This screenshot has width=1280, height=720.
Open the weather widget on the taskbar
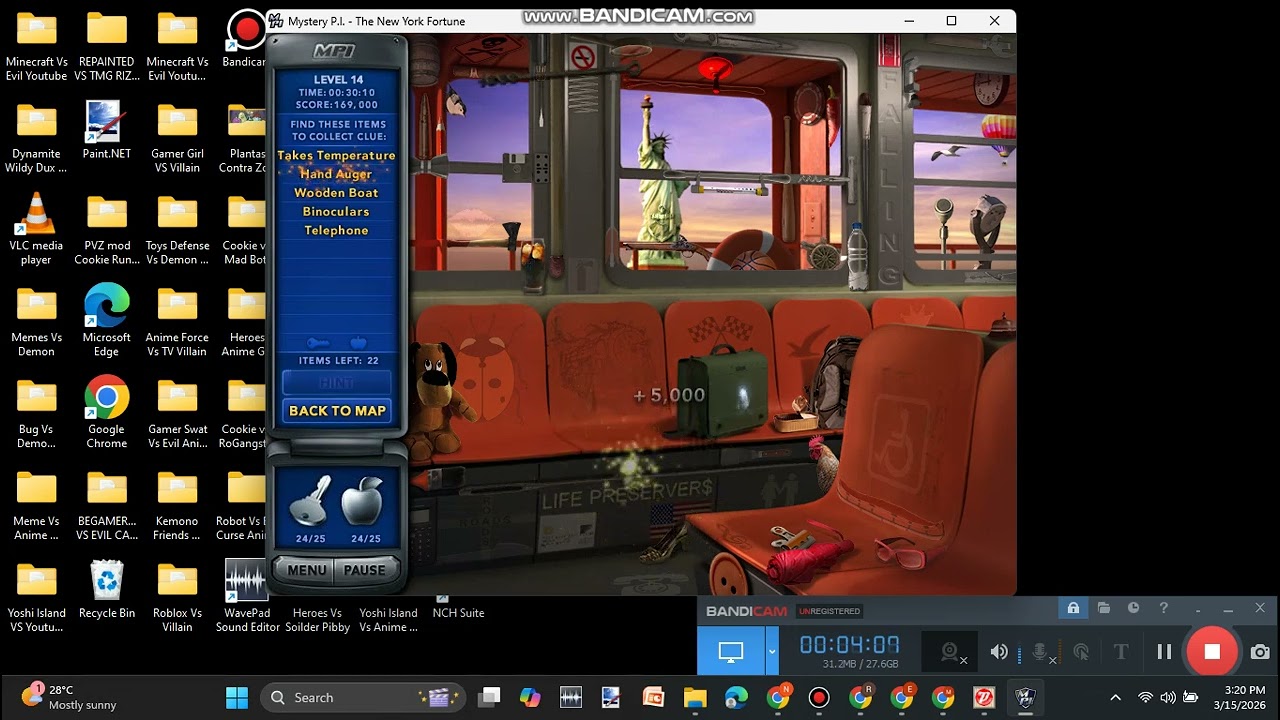(x=70, y=697)
